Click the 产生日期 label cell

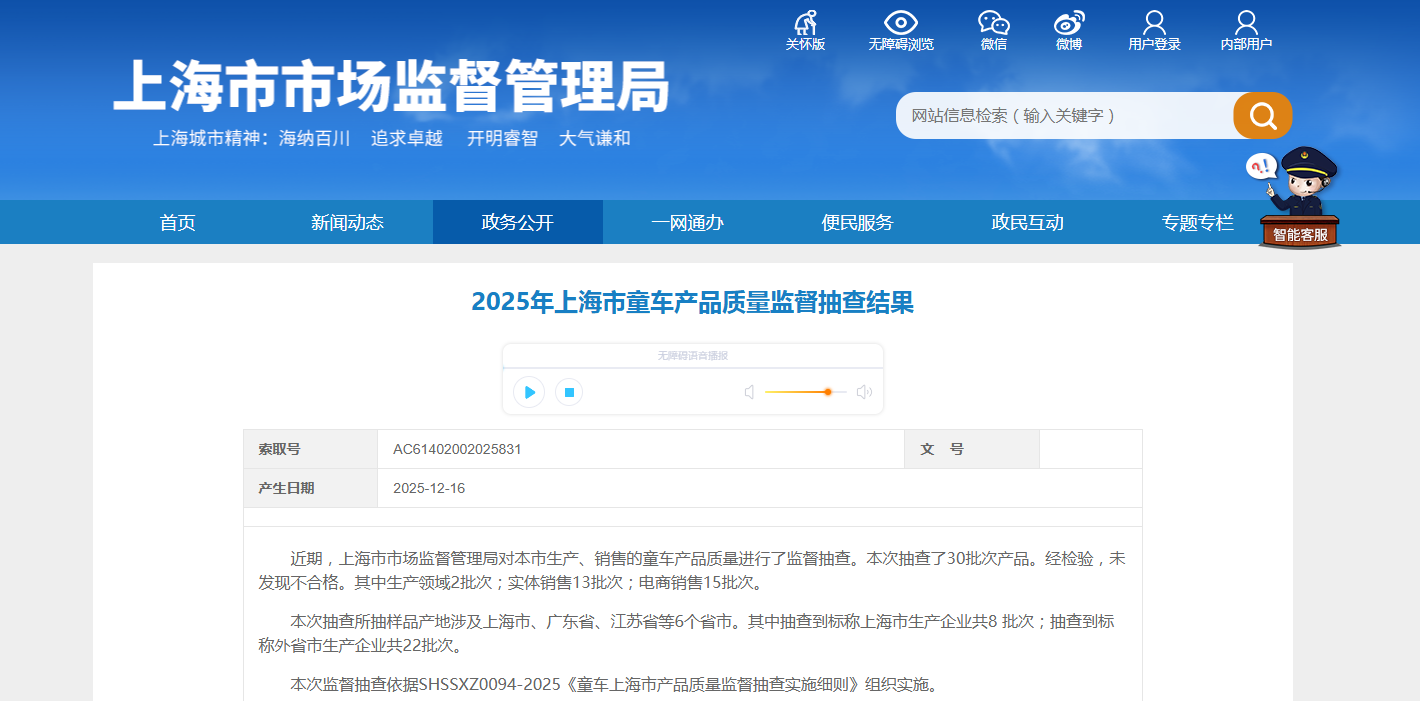[310, 488]
